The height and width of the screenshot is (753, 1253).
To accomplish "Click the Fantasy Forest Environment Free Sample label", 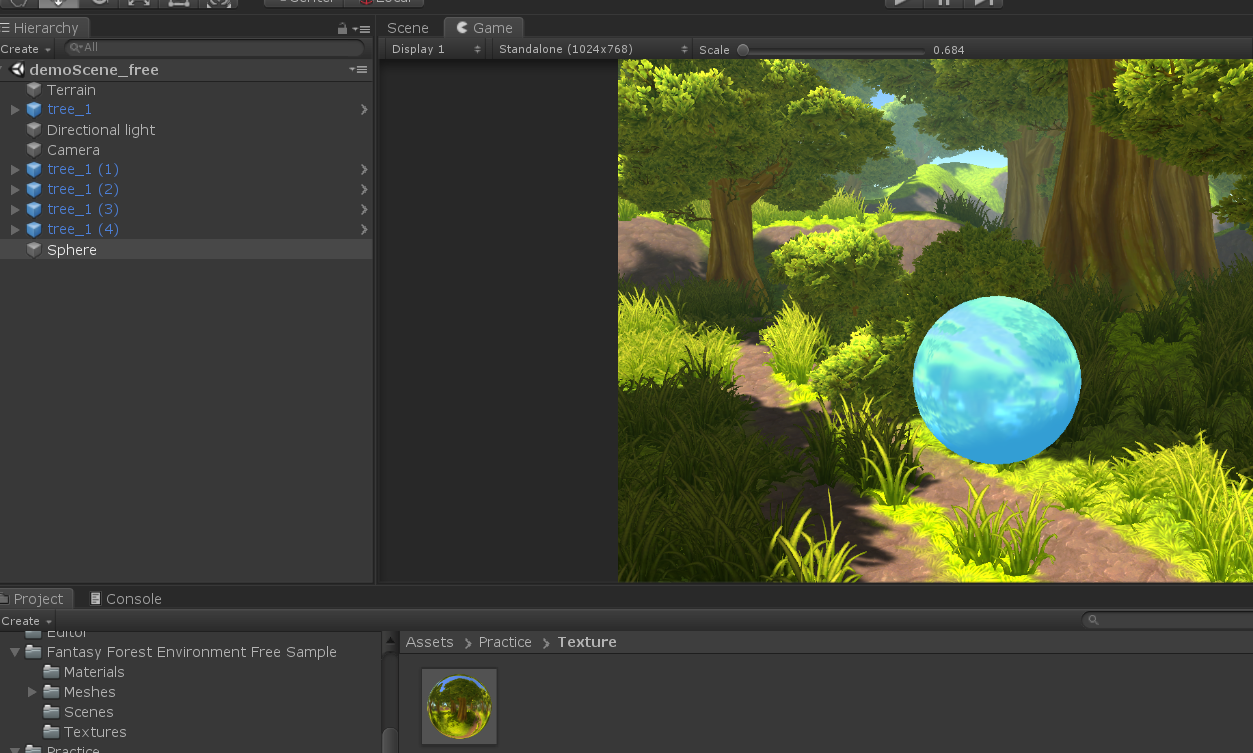I will [x=192, y=652].
